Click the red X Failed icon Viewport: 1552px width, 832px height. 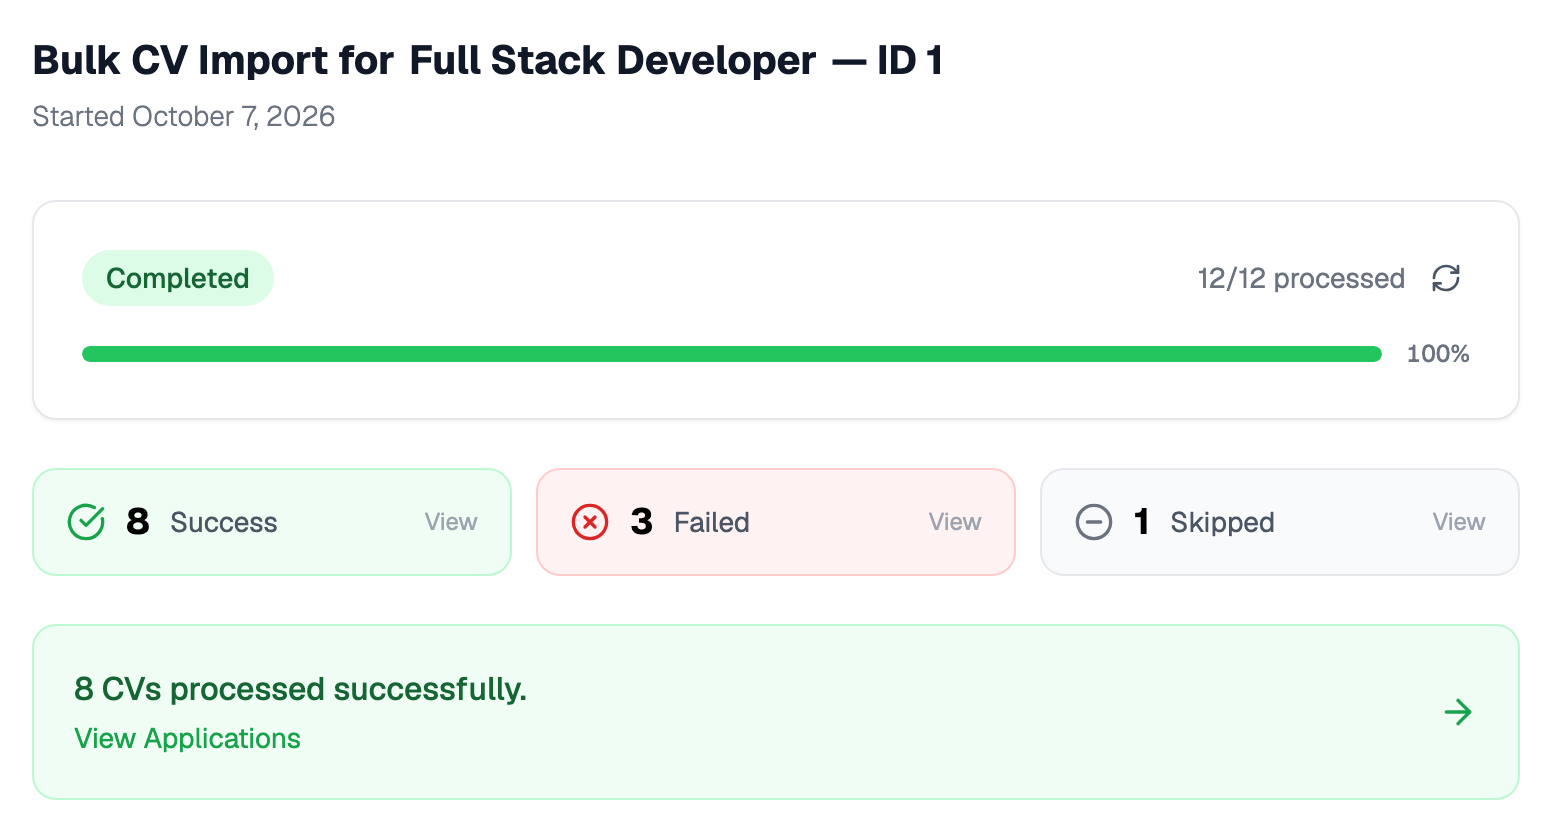click(590, 522)
